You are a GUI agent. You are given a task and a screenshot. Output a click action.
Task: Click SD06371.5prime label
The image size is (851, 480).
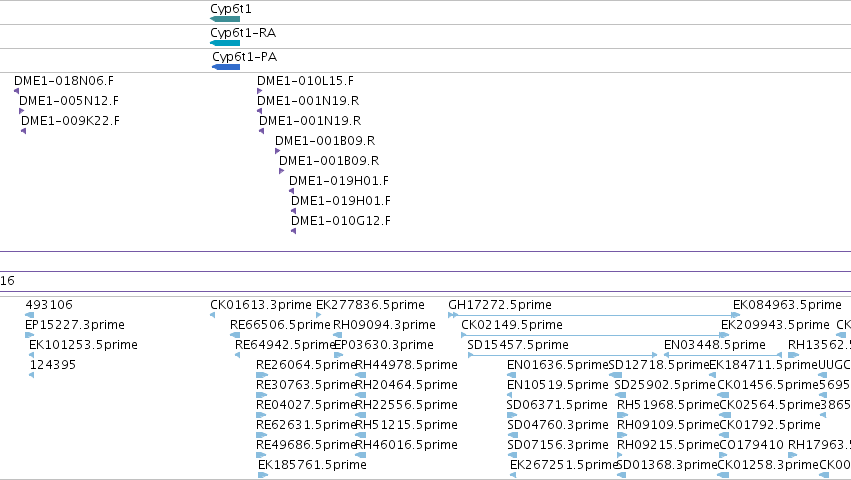(x=557, y=406)
